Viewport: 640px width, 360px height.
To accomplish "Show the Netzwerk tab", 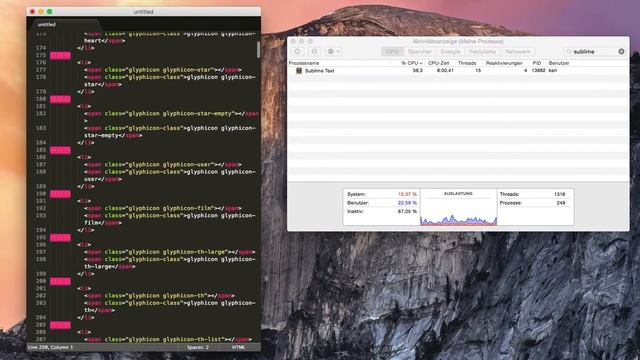I will tap(518, 52).
